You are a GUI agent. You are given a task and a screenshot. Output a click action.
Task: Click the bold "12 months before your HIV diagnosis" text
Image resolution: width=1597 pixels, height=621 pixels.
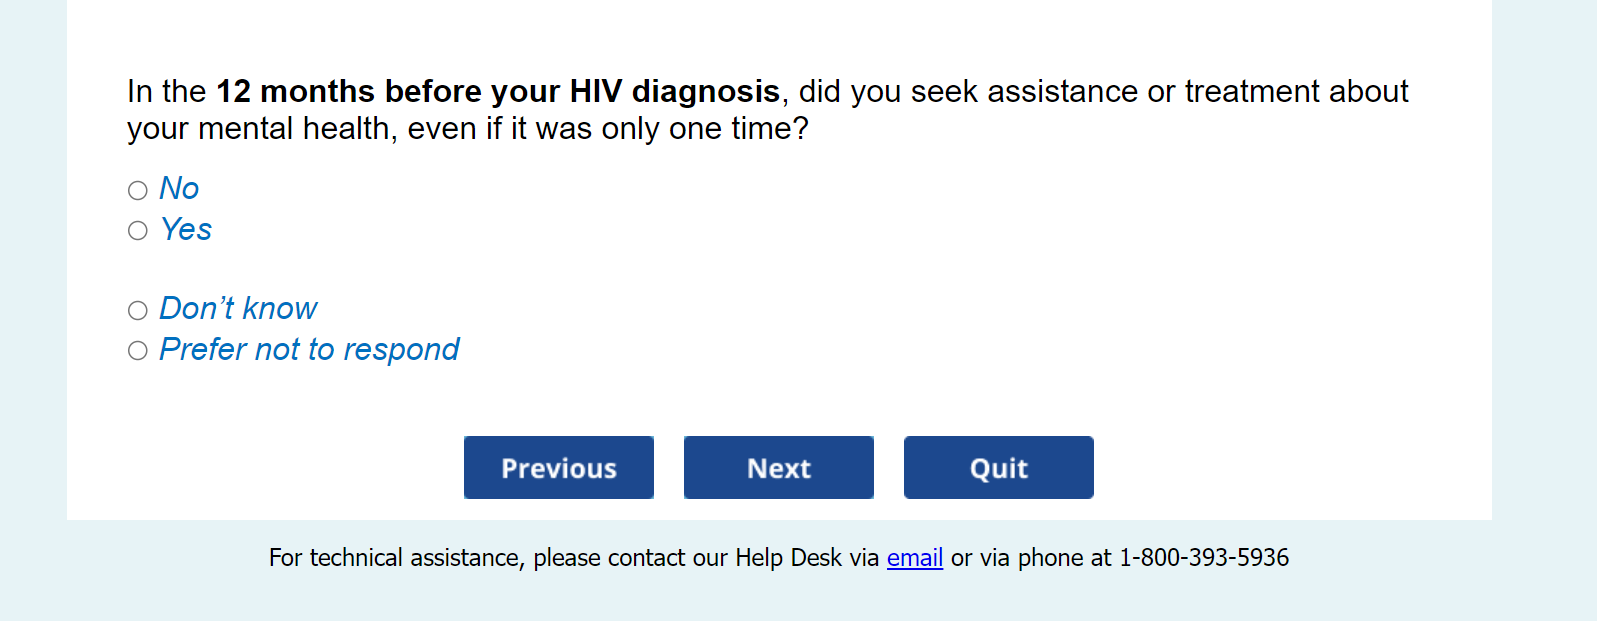coord(498,92)
